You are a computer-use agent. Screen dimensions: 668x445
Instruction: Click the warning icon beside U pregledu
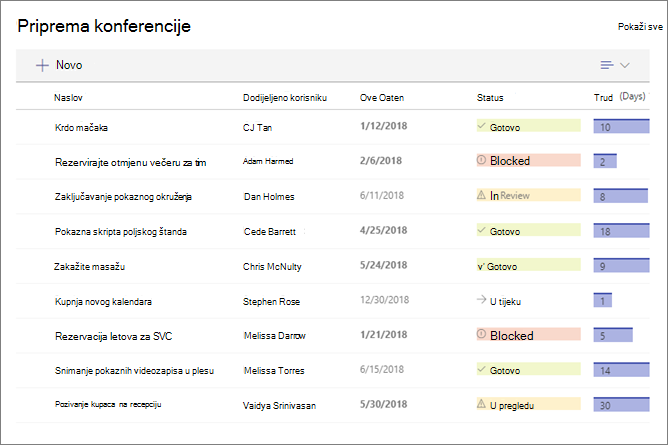(481, 404)
